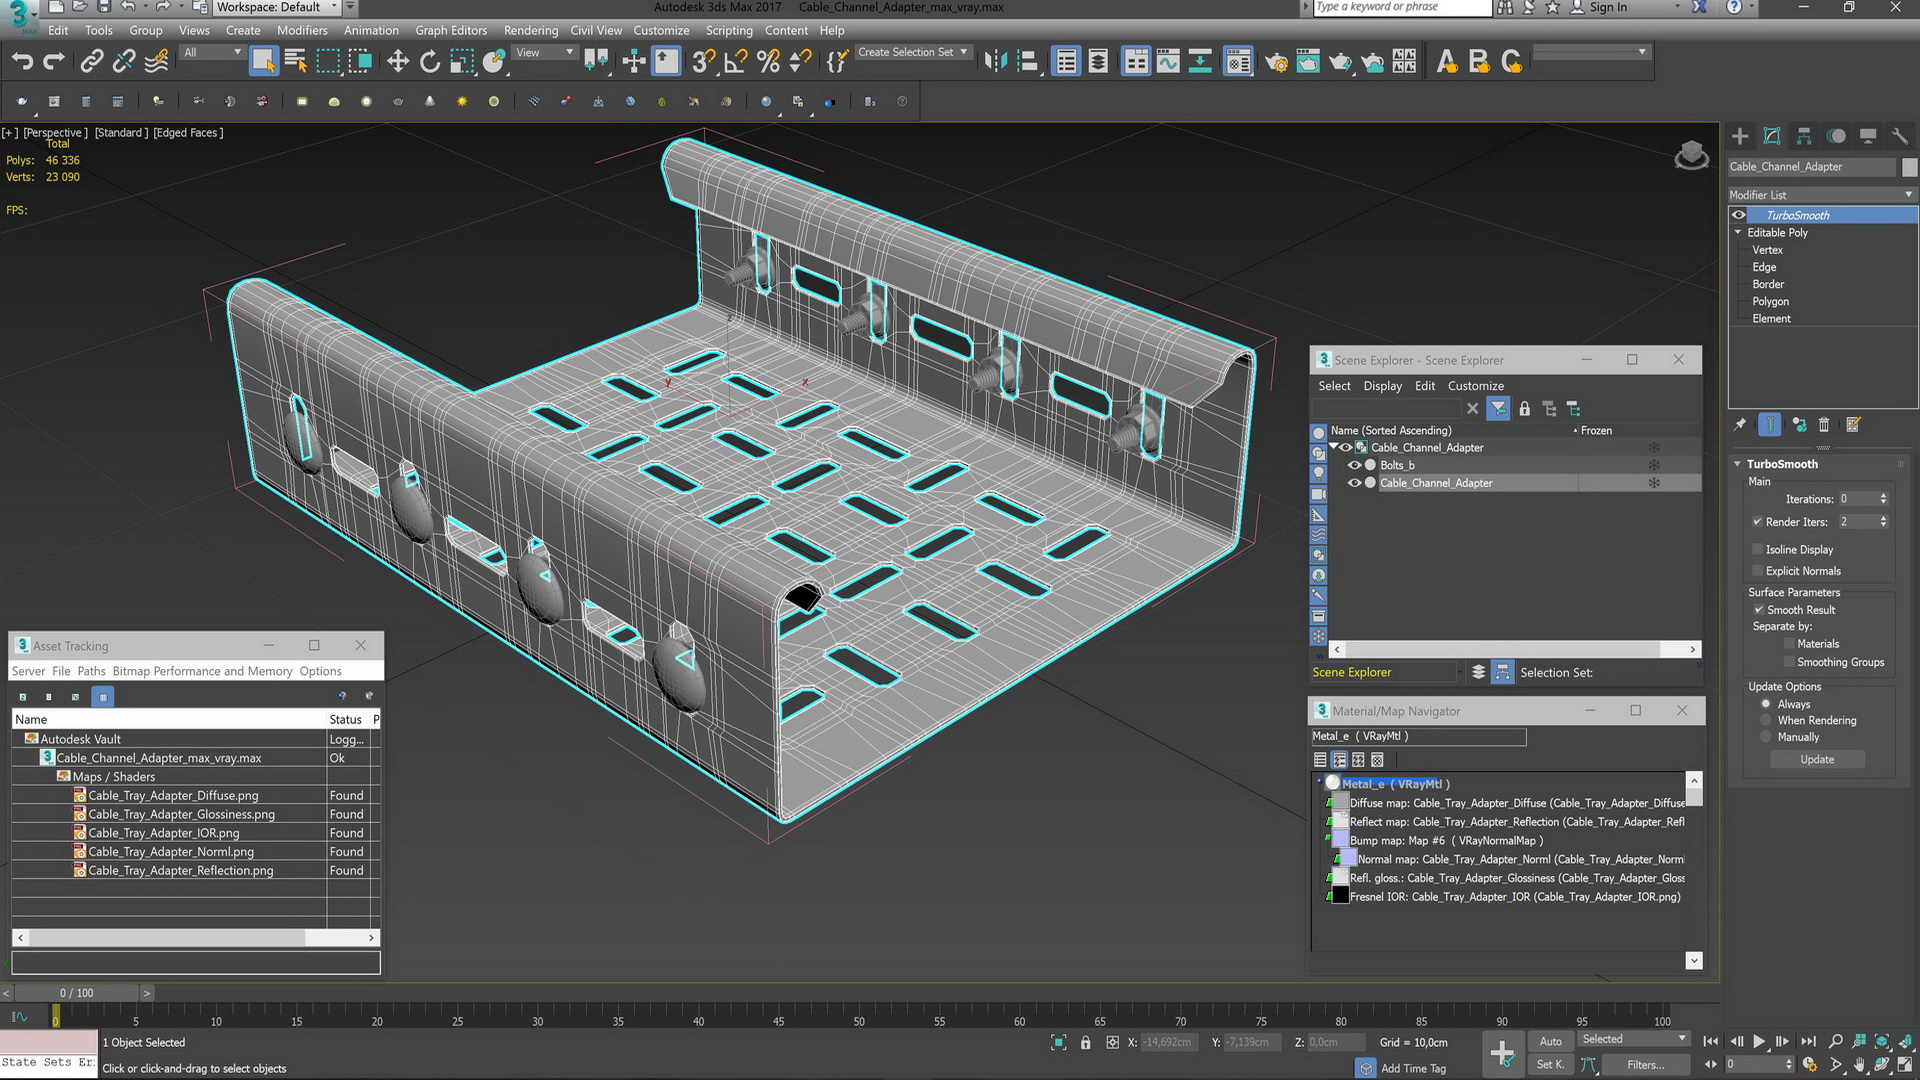The height and width of the screenshot is (1080, 1920).
Task: Click the Auto key button
Action: (1550, 1041)
